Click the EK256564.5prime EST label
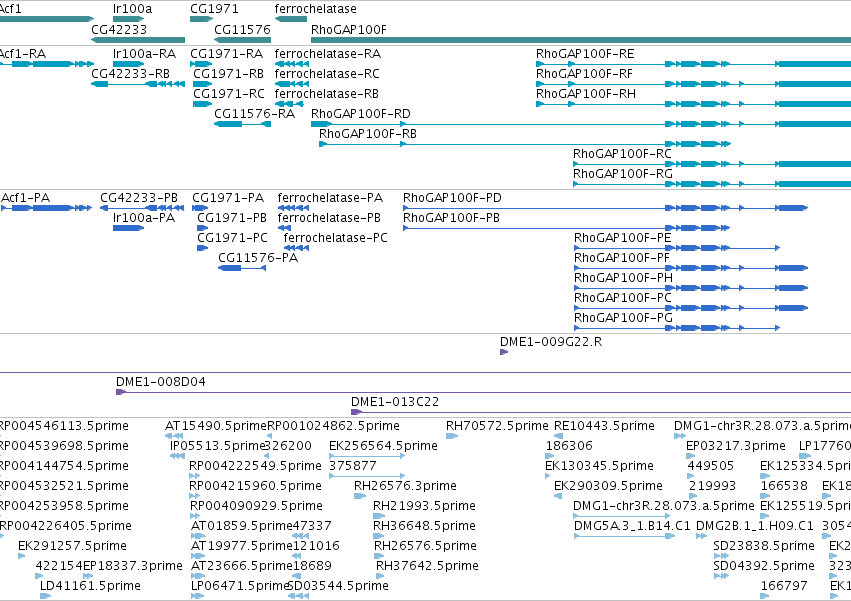Viewport: 851px width, 601px height. (383, 447)
